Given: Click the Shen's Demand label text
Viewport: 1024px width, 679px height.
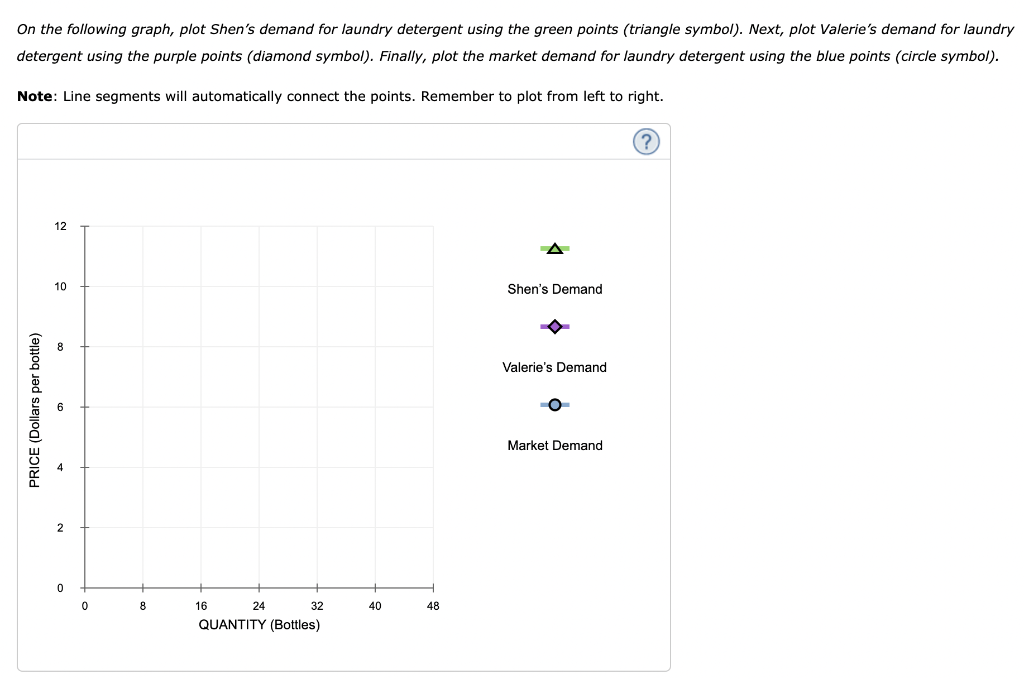Looking at the screenshot, I should pos(554,288).
